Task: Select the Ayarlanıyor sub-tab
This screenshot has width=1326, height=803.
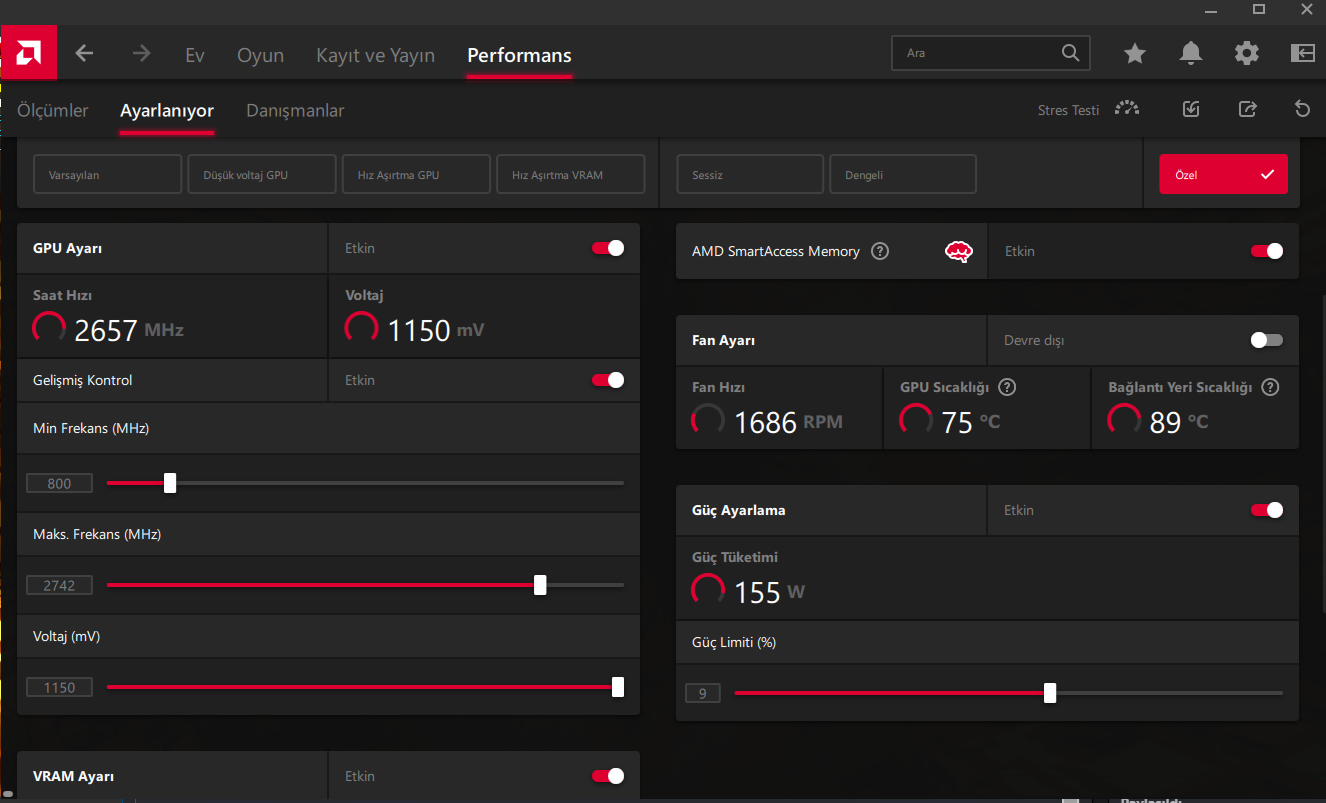Action: point(167,110)
